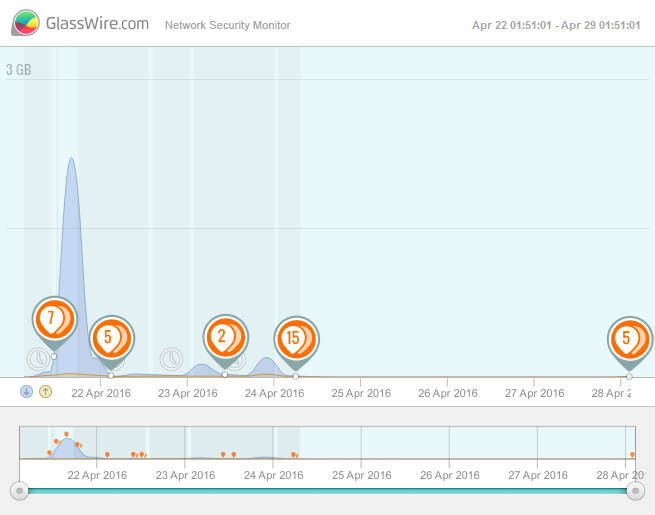655x515 pixels.
Task: Click the Network Security Monitor title
Action: [228, 25]
